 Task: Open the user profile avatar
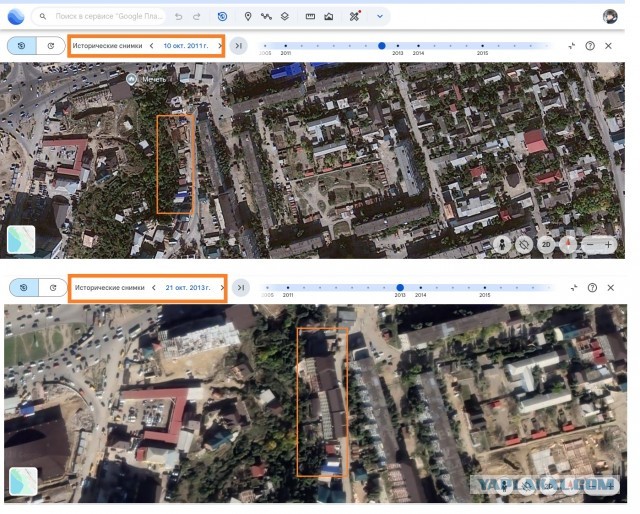[x=610, y=16]
